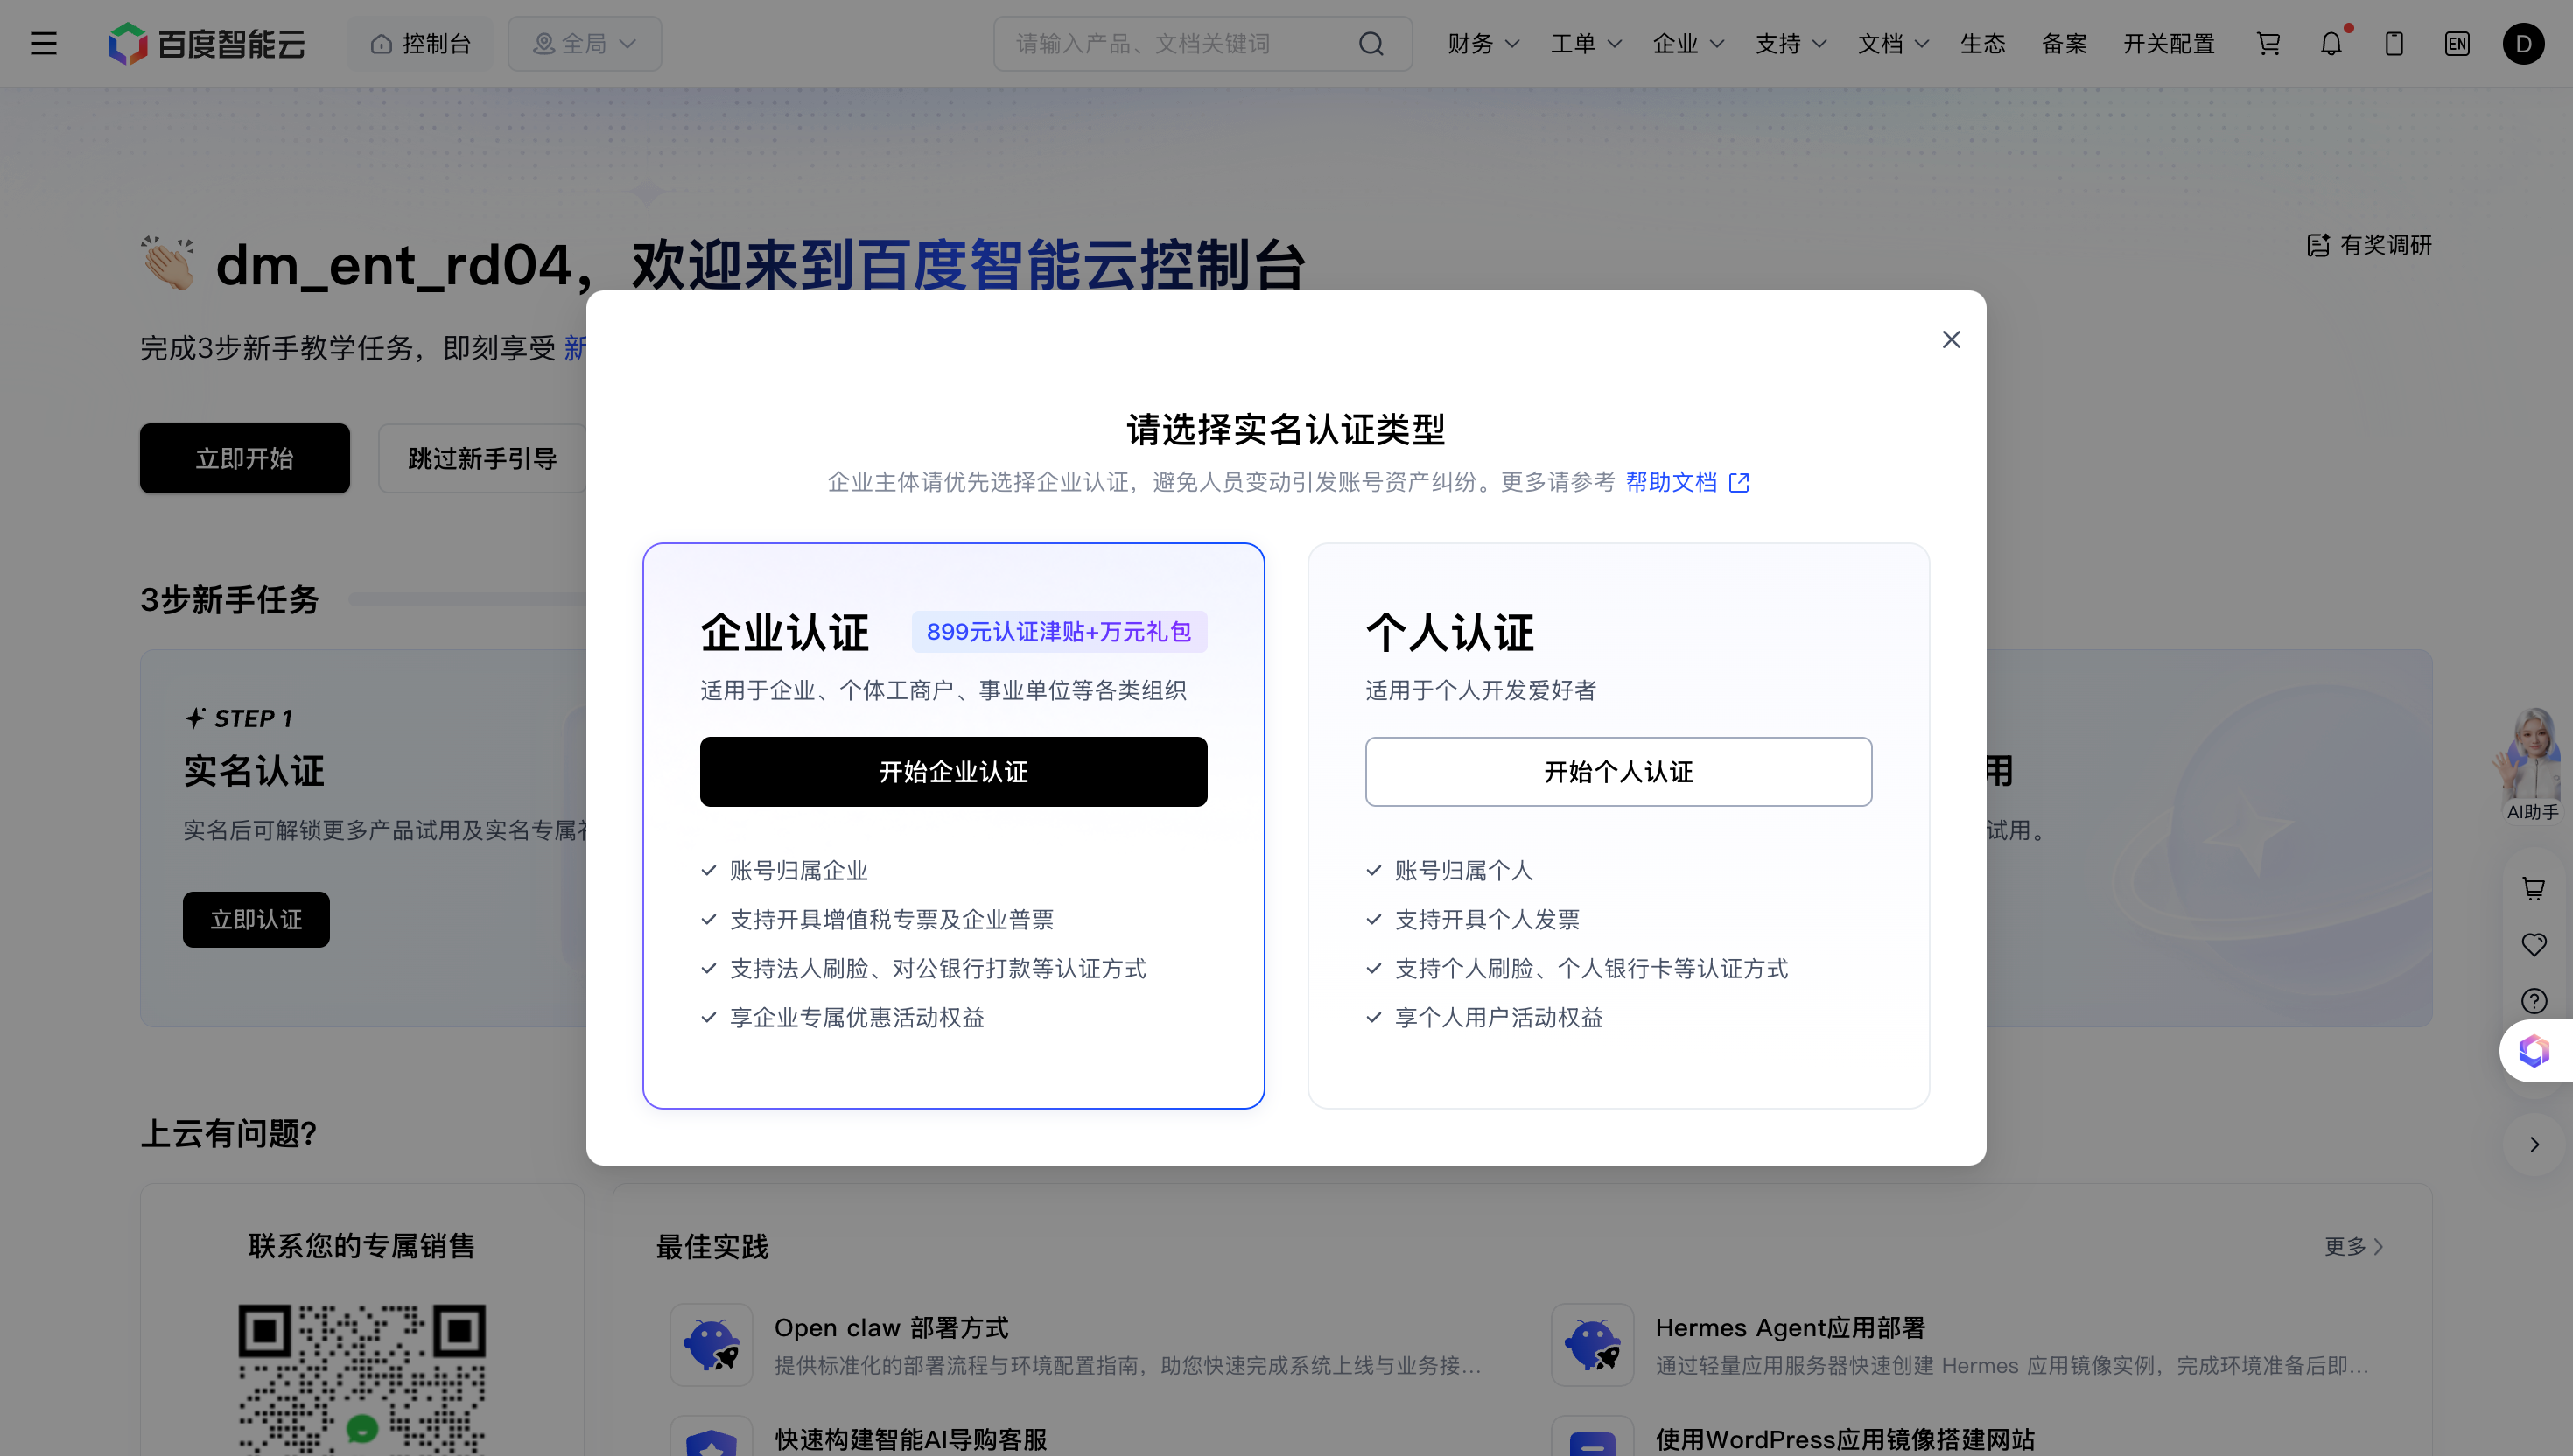Click the 有奖调研 survey icon
The image size is (2573, 1456).
[x=2318, y=245]
